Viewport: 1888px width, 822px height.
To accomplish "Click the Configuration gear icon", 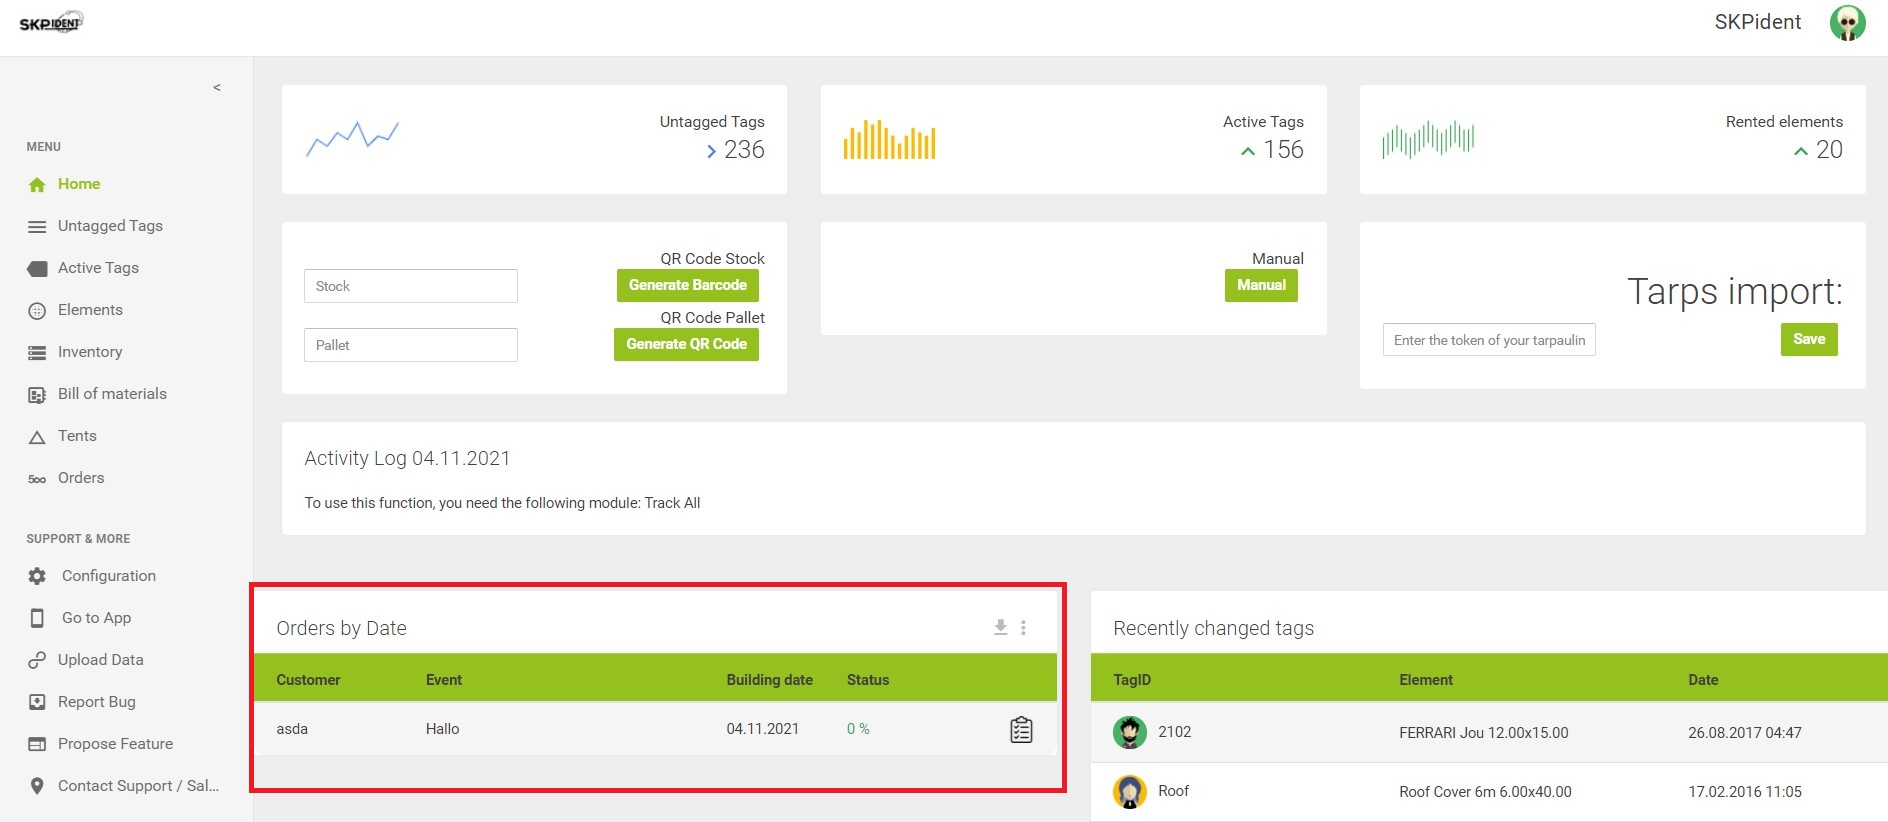I will (x=37, y=576).
